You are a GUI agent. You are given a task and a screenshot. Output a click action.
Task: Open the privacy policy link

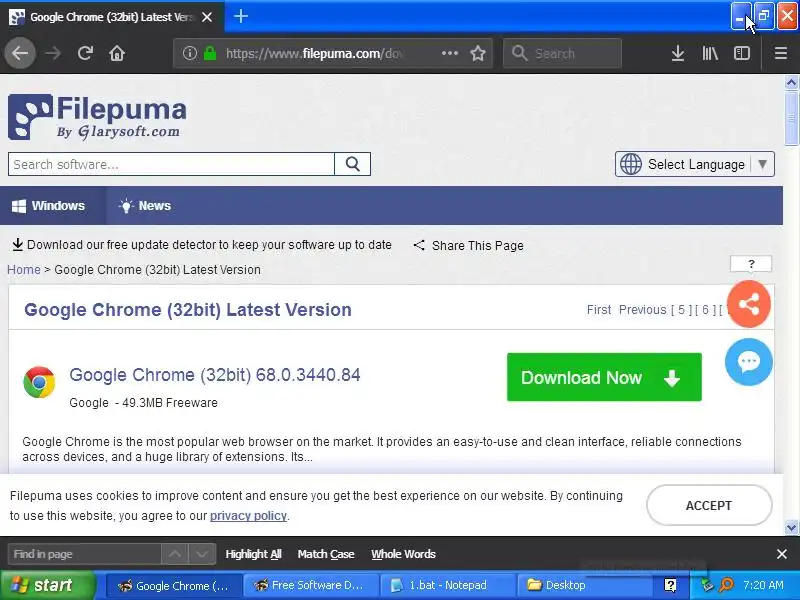(248, 515)
